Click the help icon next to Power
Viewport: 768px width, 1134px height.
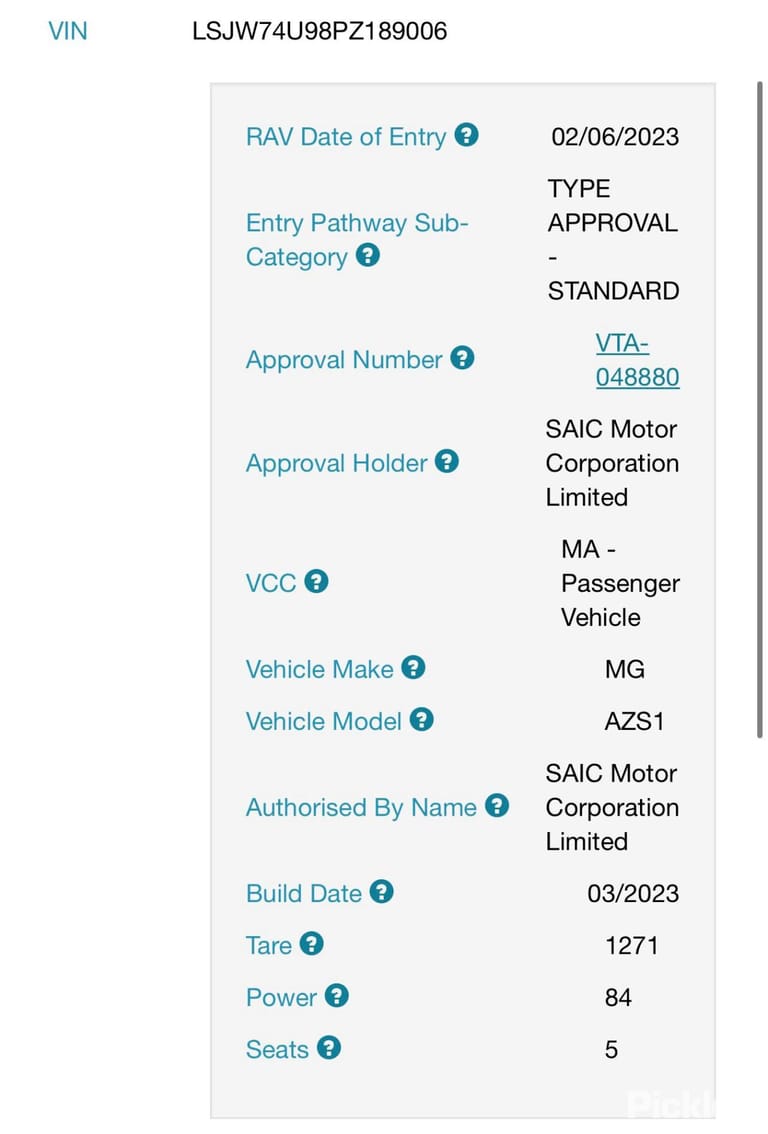pyautogui.click(x=336, y=995)
